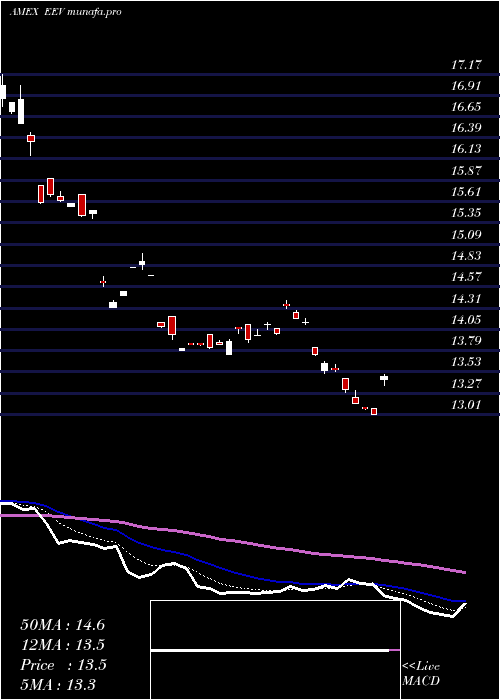This screenshot has width=500, height=700.
Task: Click the 16.39 price axis label
Action: click(x=467, y=128)
